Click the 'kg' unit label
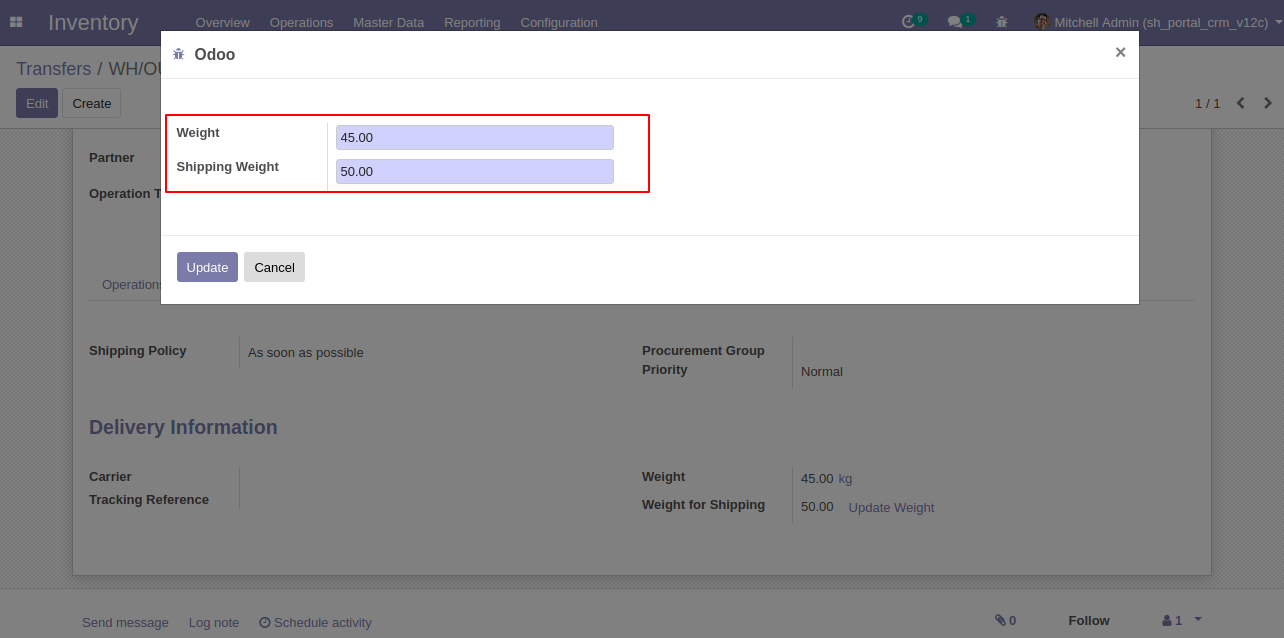This screenshot has height=638, width=1284. click(x=845, y=479)
